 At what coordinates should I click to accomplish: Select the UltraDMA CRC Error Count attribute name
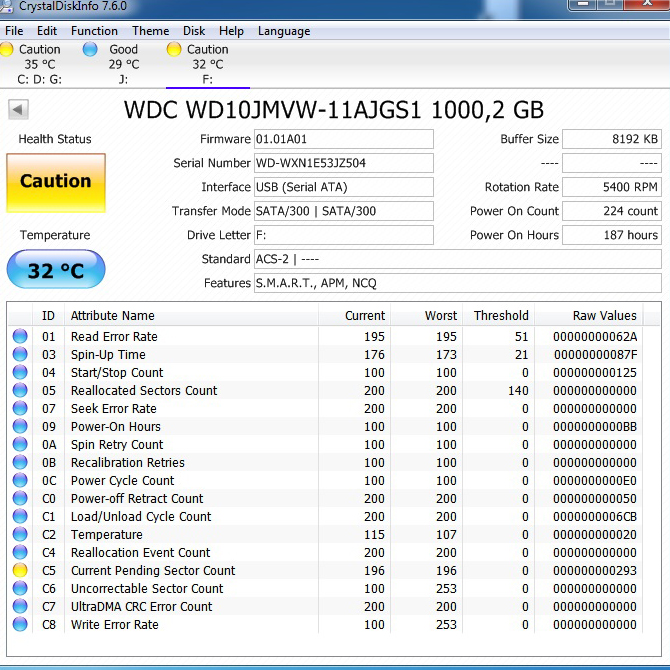(x=141, y=606)
